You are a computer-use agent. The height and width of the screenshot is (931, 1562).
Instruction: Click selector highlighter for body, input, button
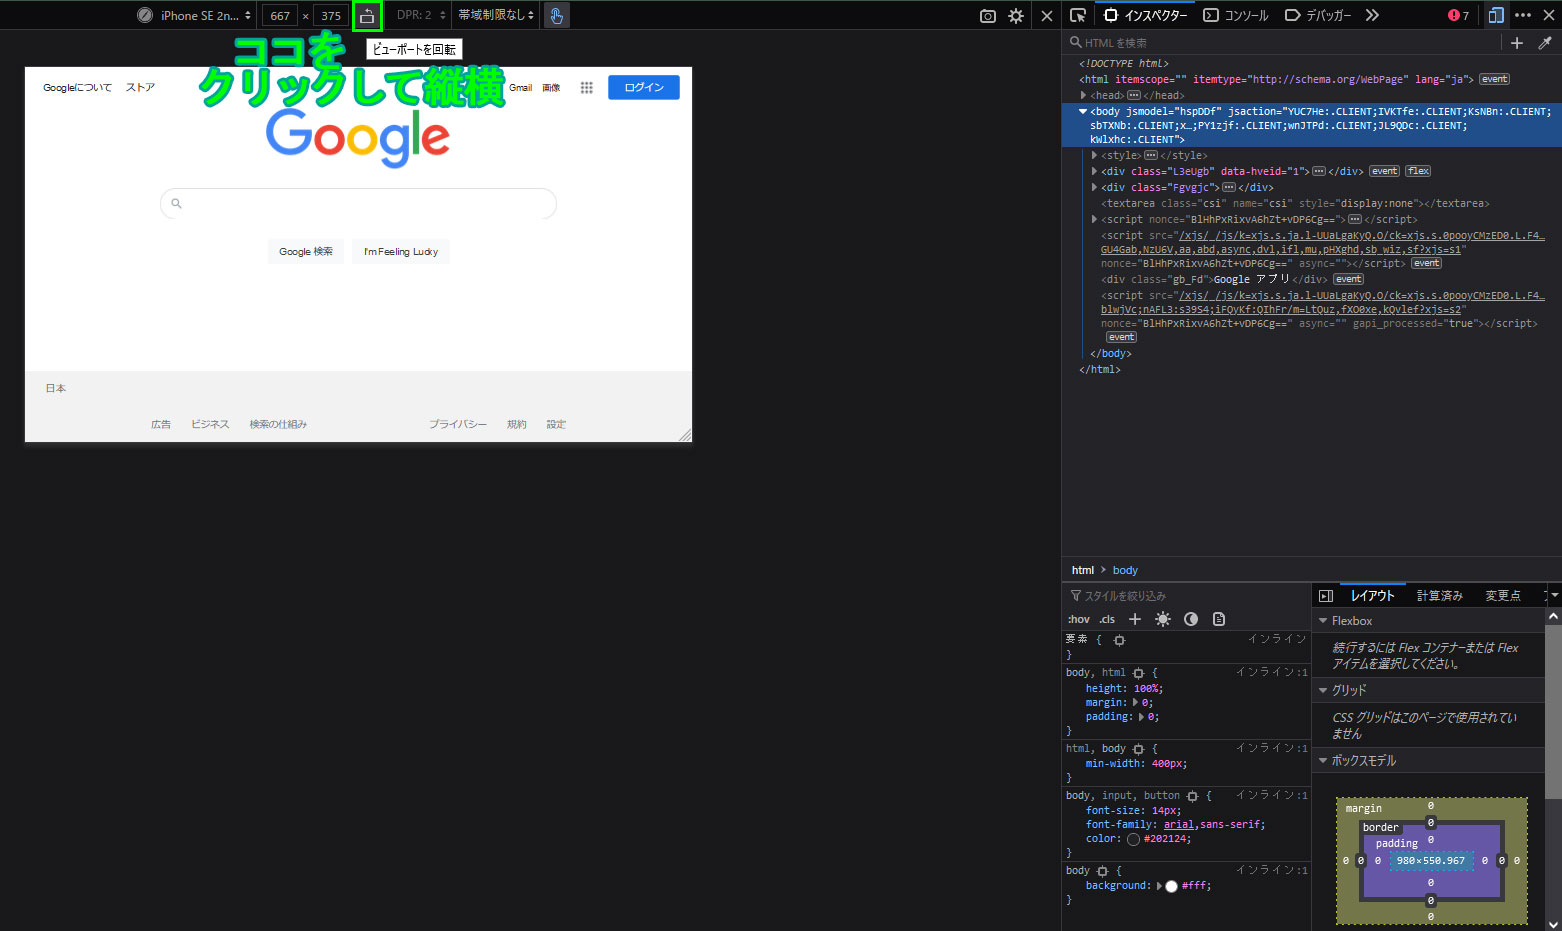(1192, 796)
